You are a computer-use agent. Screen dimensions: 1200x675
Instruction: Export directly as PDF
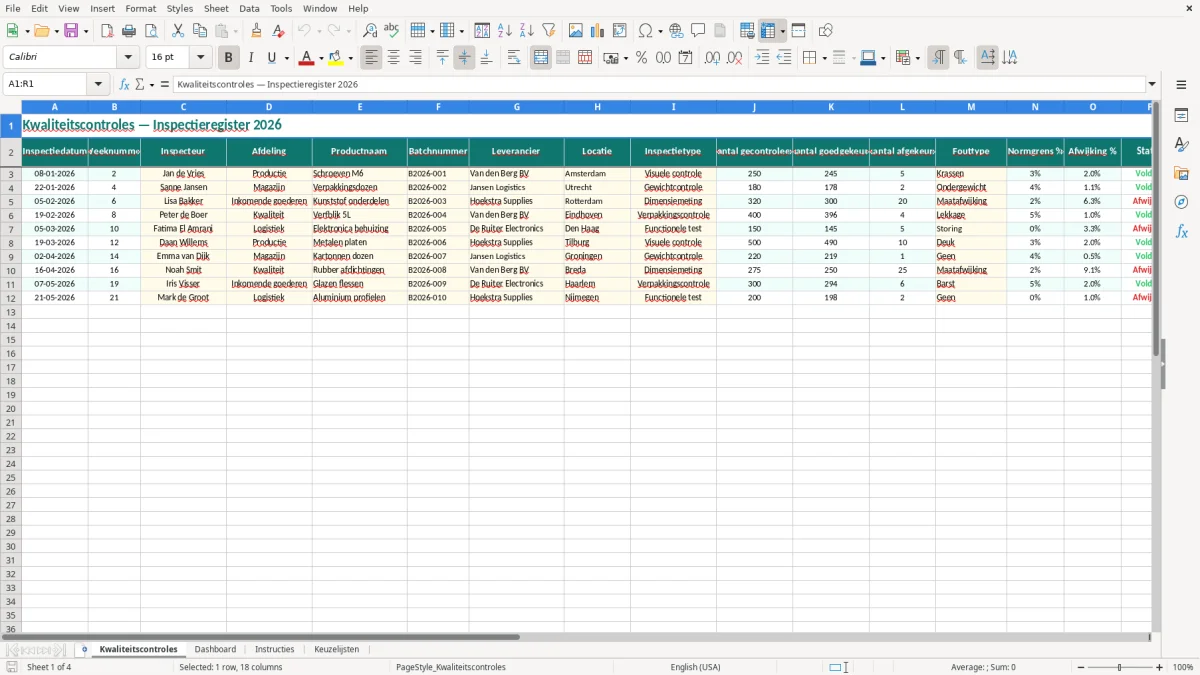click(x=107, y=31)
